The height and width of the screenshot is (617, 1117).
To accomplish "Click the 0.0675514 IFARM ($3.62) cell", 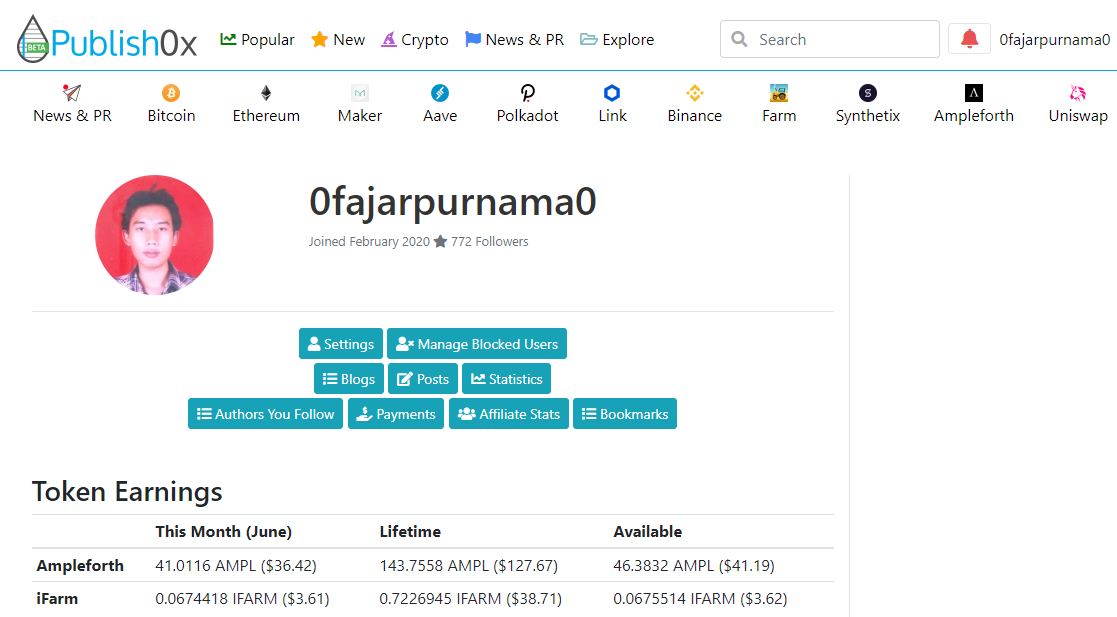I will (x=700, y=598).
